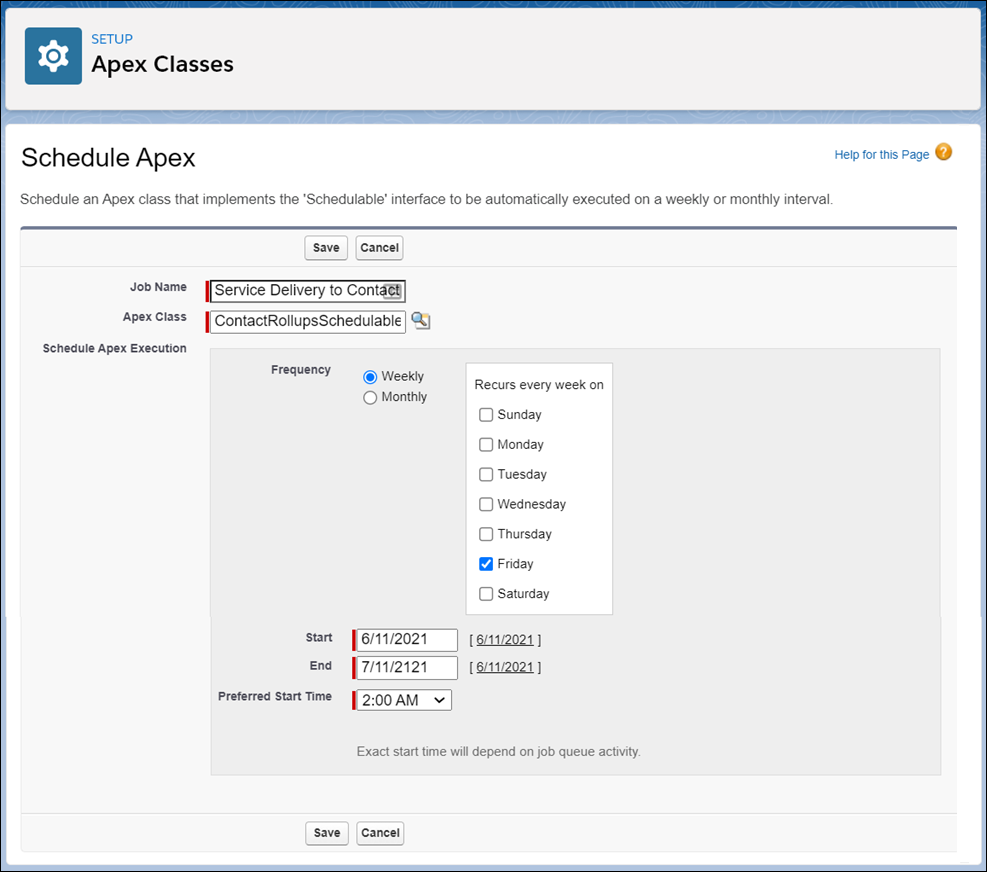Uncheck the Friday checkbox
This screenshot has height=872, width=987.
[x=486, y=564]
